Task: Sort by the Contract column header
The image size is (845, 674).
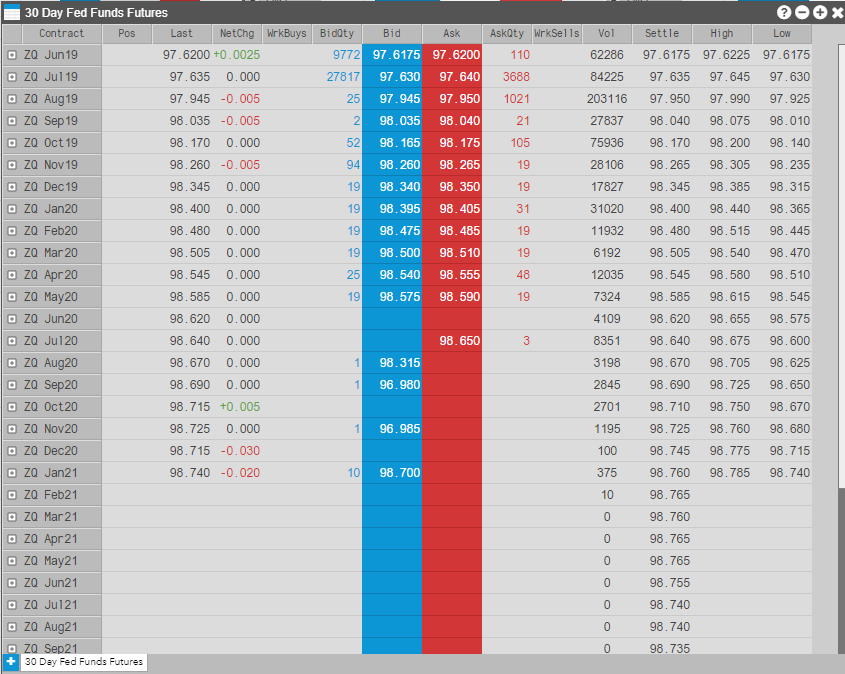Action: pos(61,33)
